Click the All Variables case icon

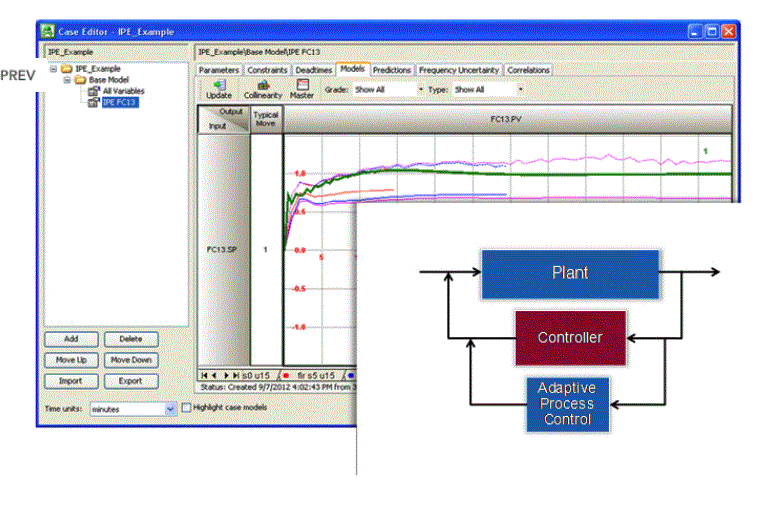(94, 91)
